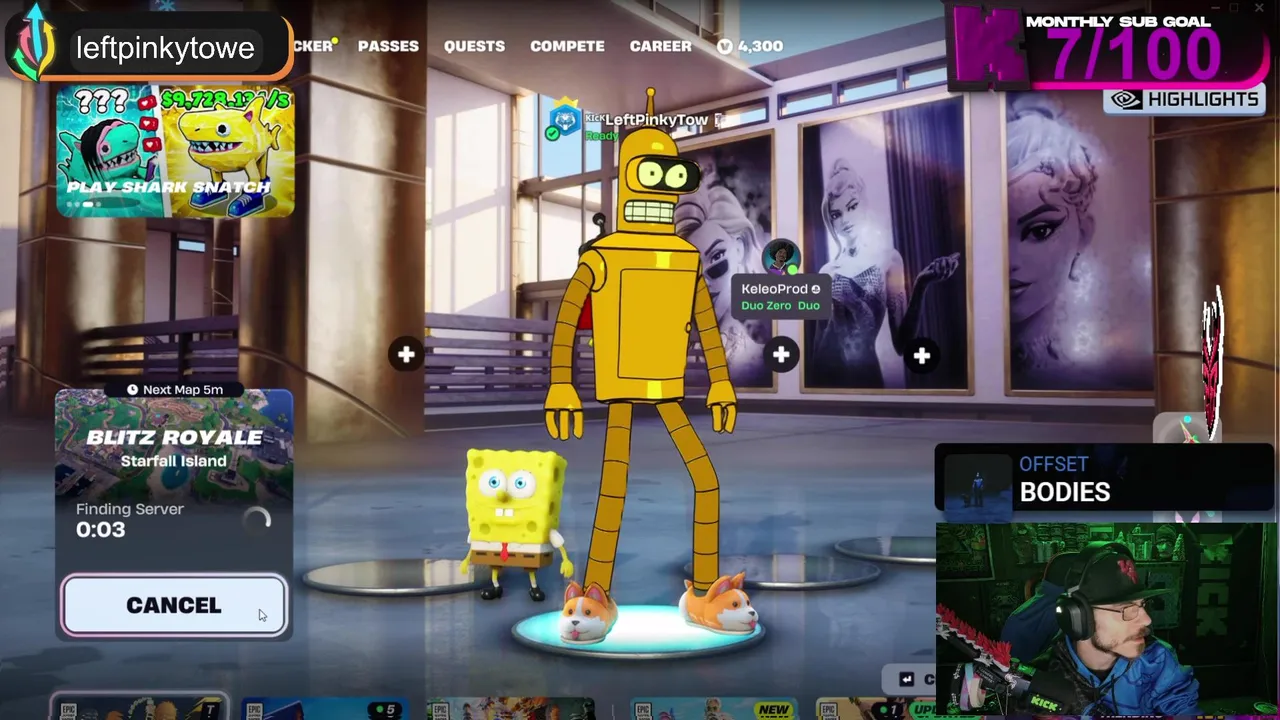
Task: Open the QUESTS tab
Action: (474, 46)
